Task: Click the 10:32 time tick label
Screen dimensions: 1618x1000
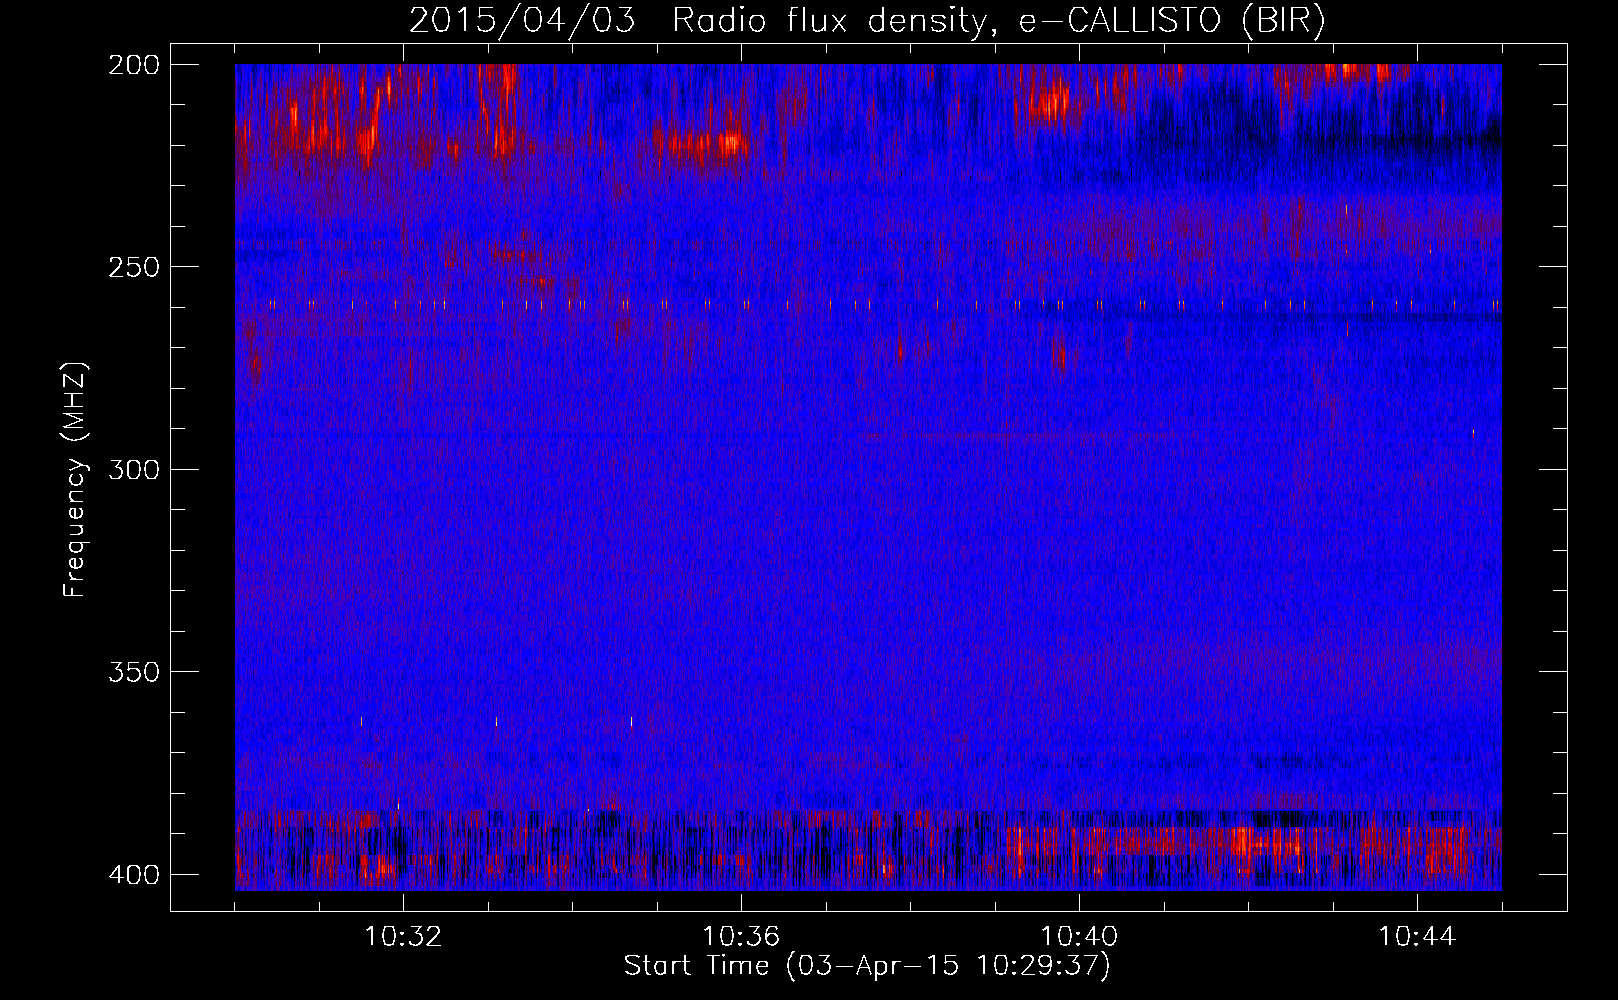Action: click(x=403, y=936)
